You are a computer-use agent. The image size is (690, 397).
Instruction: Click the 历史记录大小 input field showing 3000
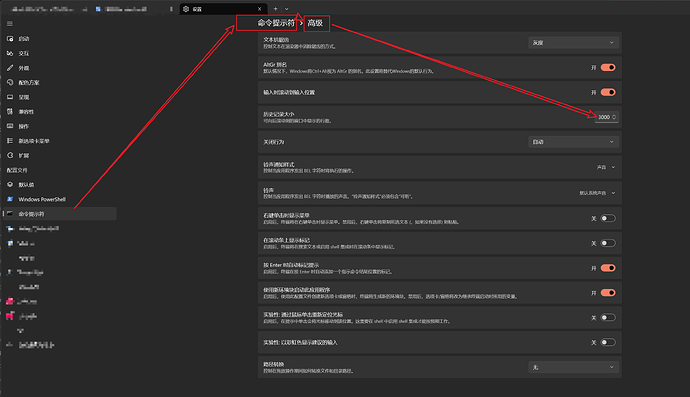click(606, 117)
